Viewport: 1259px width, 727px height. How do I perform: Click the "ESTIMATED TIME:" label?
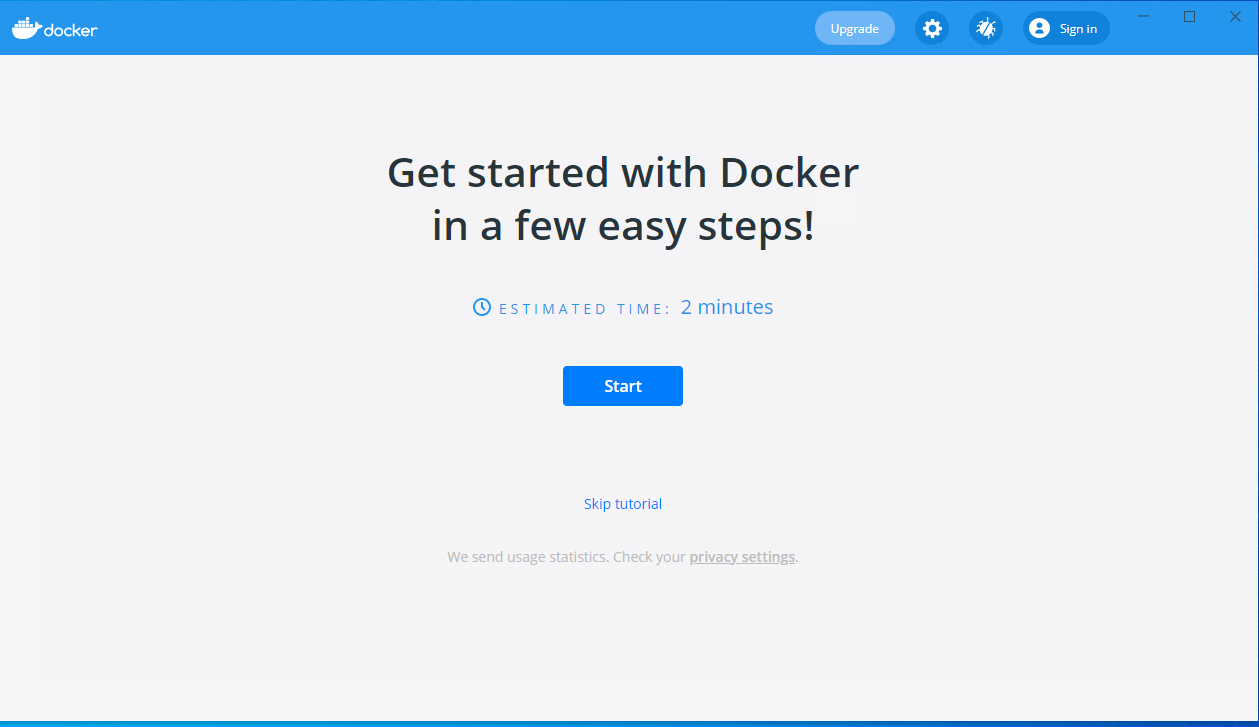585,309
